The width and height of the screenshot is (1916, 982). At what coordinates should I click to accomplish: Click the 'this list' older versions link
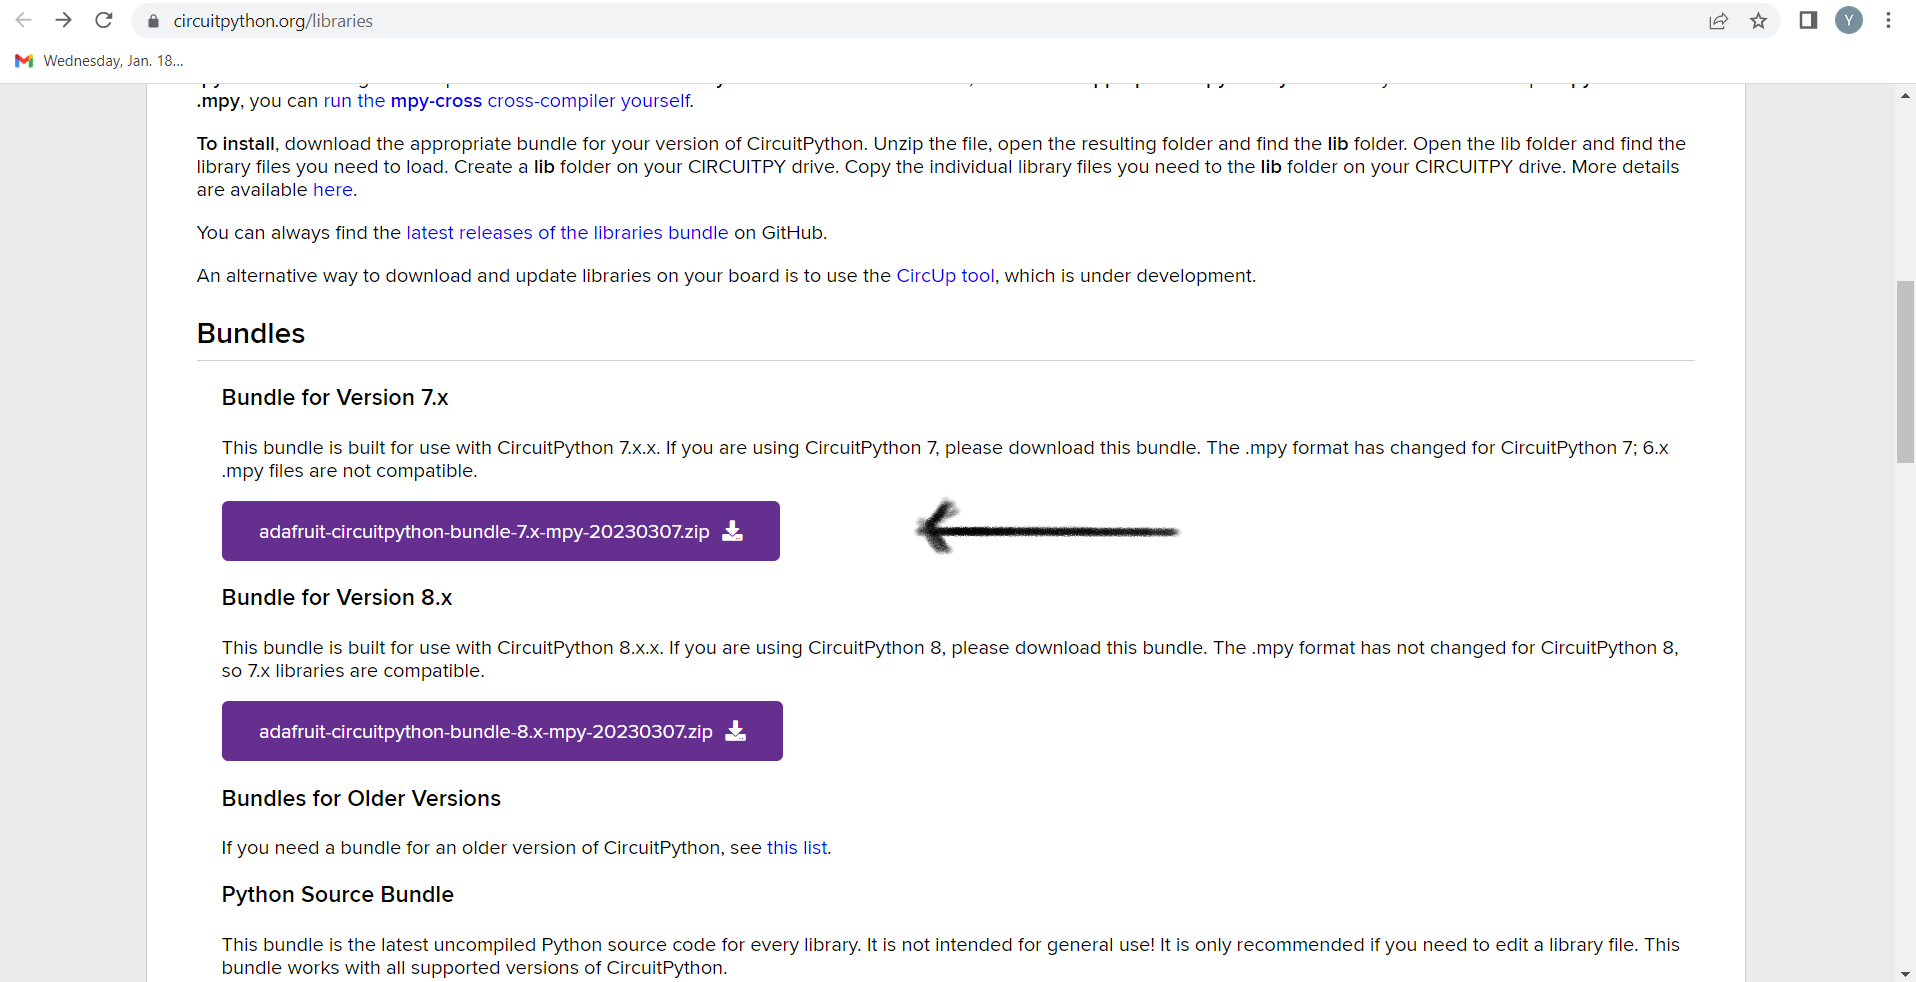(796, 847)
